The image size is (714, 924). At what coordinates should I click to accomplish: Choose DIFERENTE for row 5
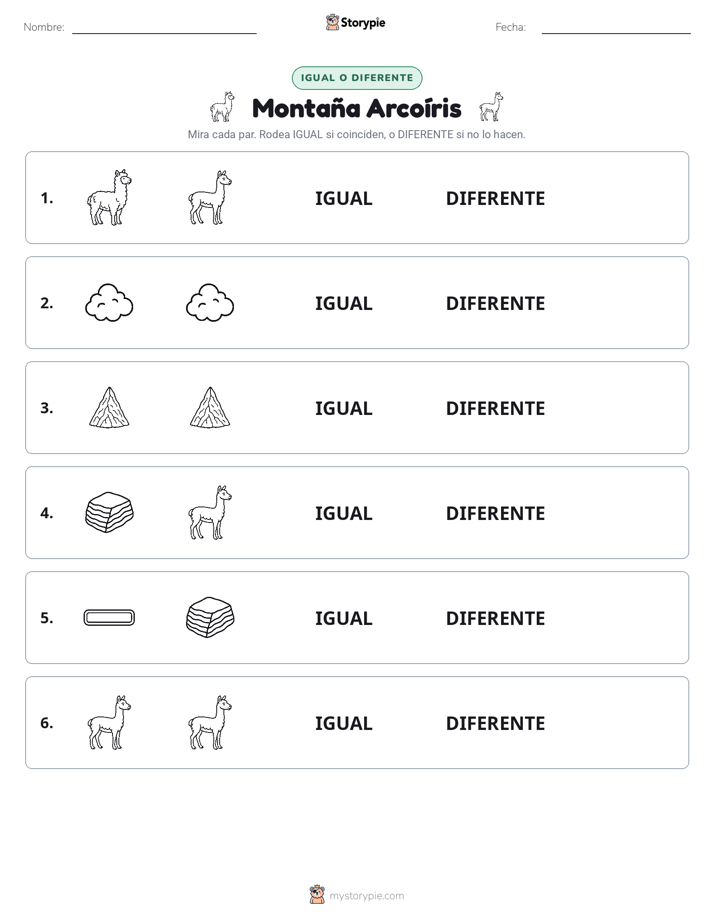pos(495,618)
